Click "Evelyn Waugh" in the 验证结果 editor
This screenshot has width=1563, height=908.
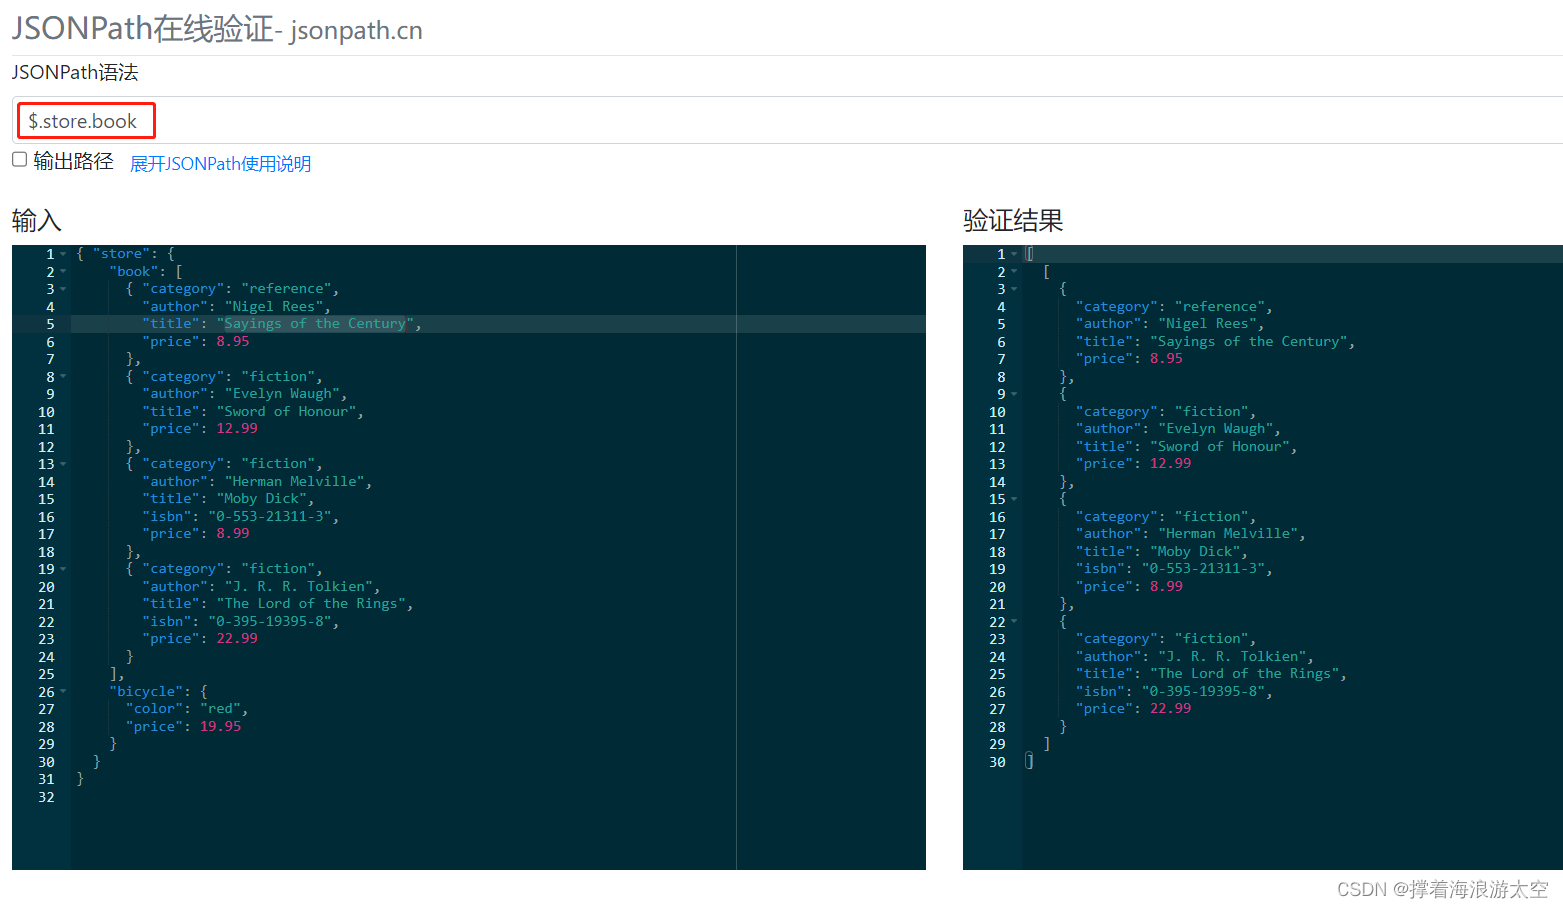[x=1216, y=429]
